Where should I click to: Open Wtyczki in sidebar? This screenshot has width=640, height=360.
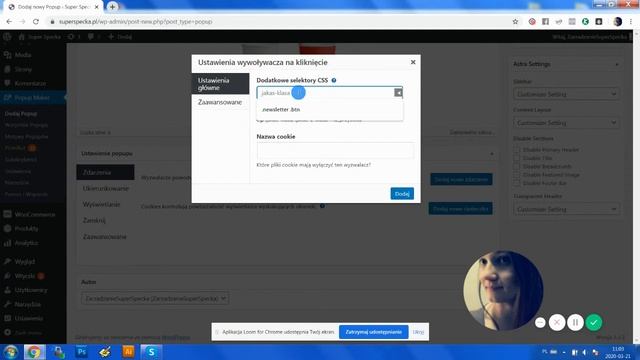[x=24, y=276]
